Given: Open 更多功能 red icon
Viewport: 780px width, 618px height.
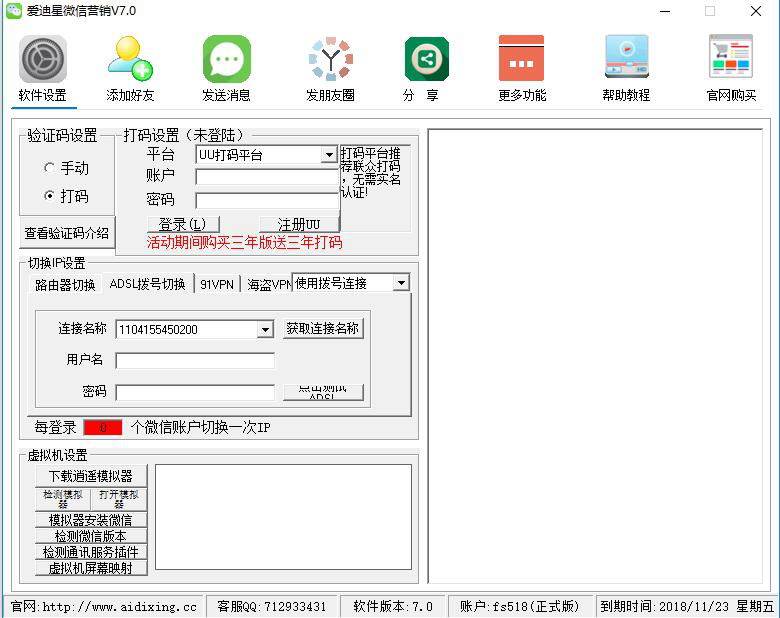Looking at the screenshot, I should click(x=521, y=58).
